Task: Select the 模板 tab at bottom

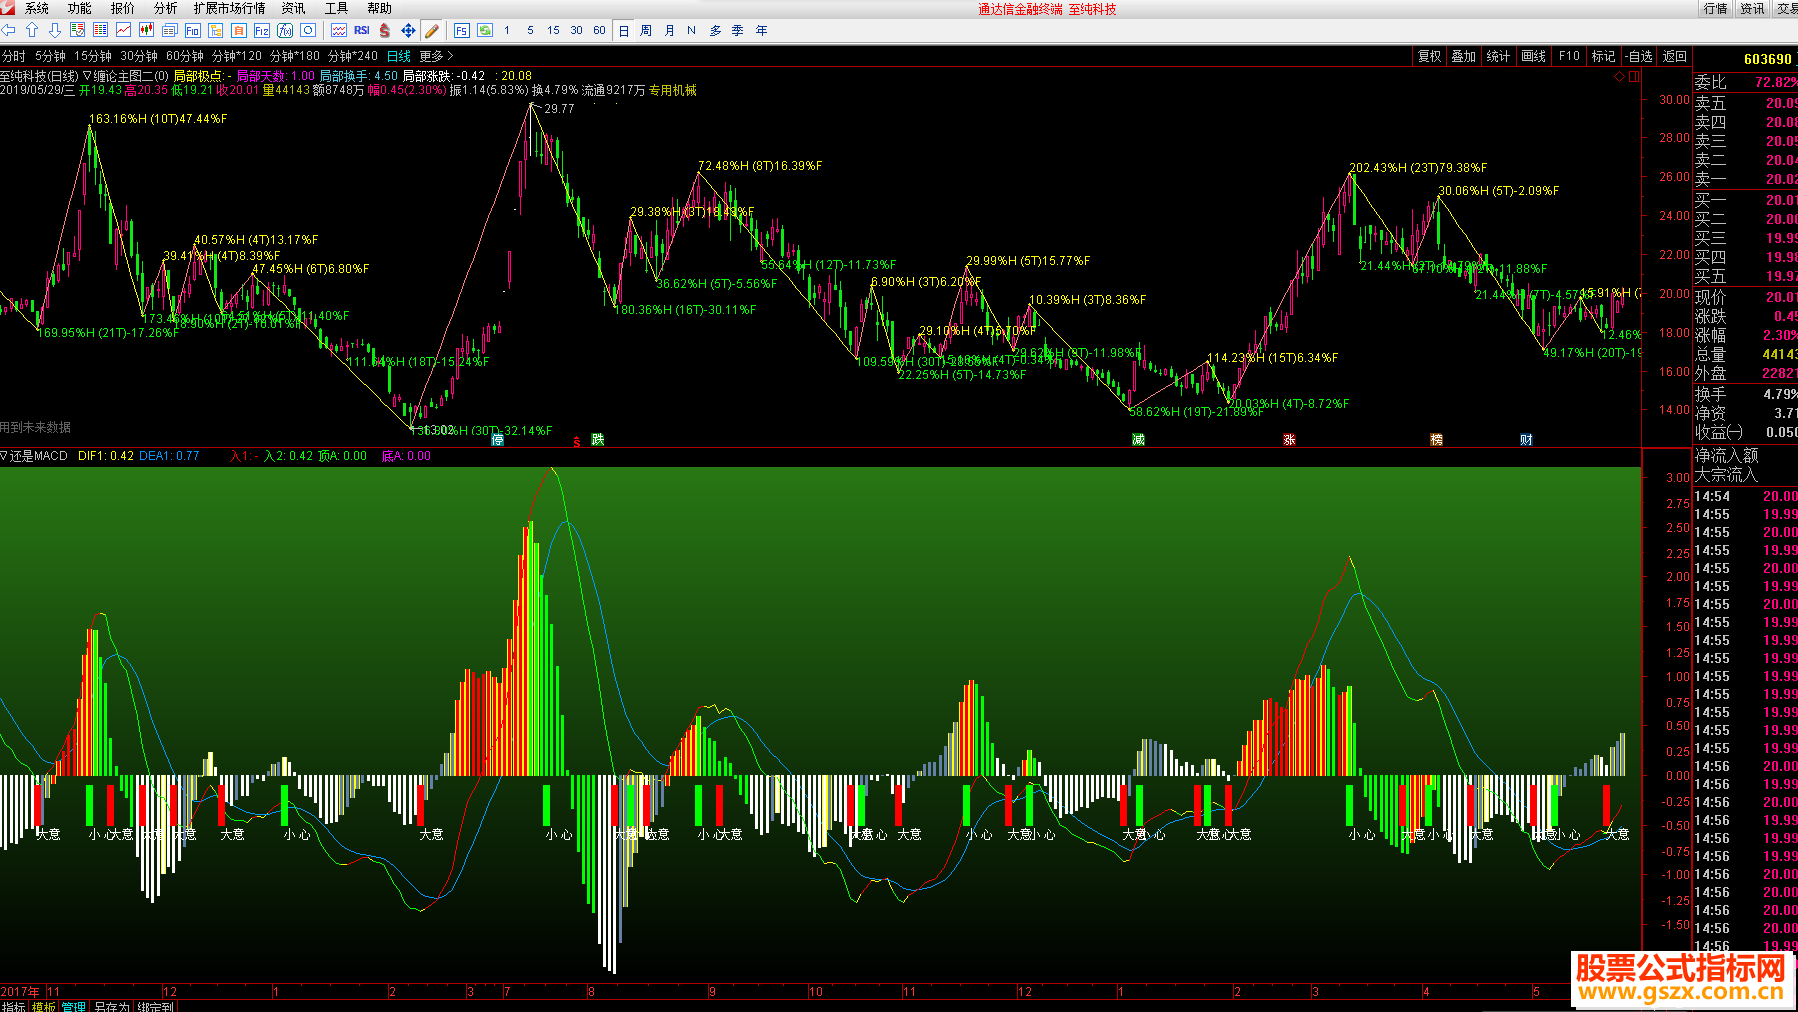Action: (44, 1006)
